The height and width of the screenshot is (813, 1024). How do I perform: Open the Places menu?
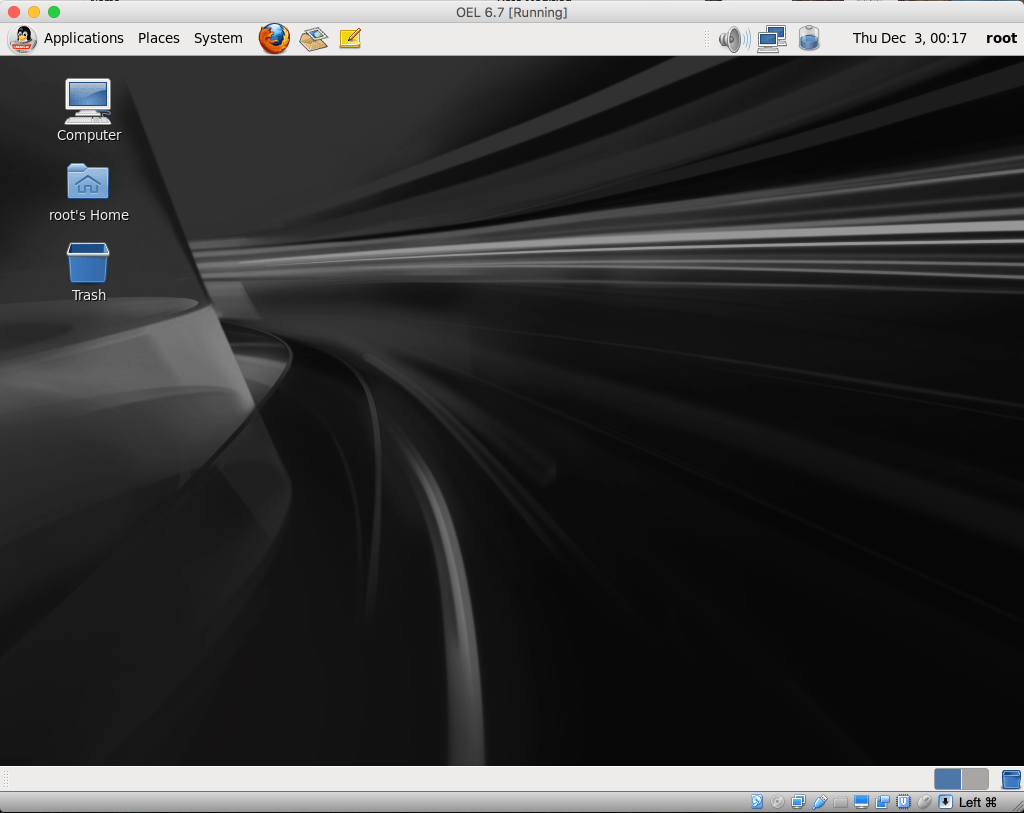point(159,39)
